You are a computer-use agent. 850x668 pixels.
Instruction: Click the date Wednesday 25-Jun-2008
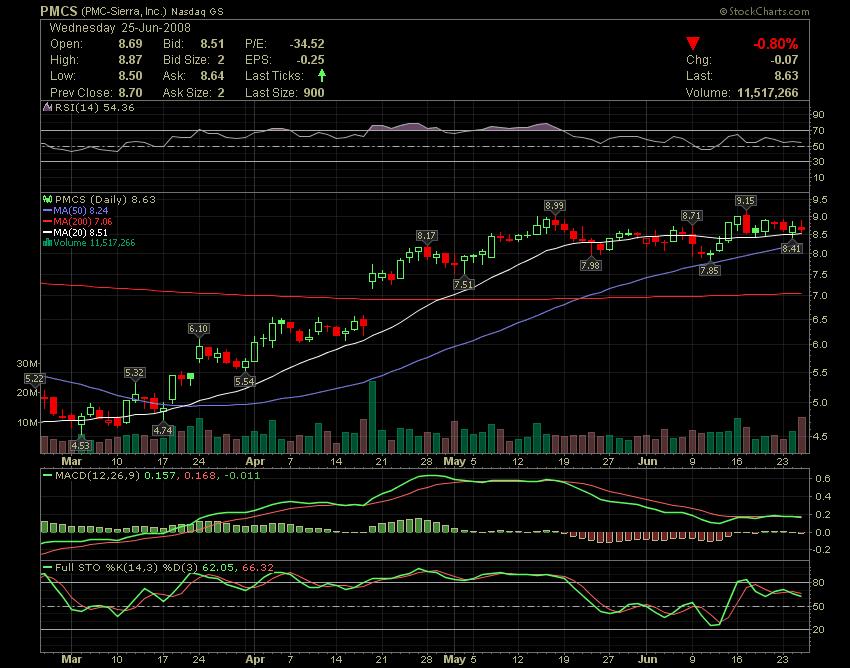(120, 28)
